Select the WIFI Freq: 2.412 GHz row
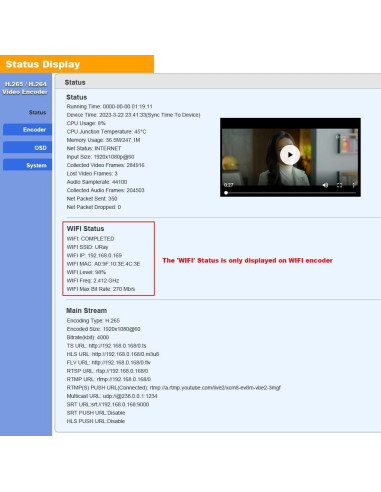The height and width of the screenshot is (492, 381). (93, 280)
